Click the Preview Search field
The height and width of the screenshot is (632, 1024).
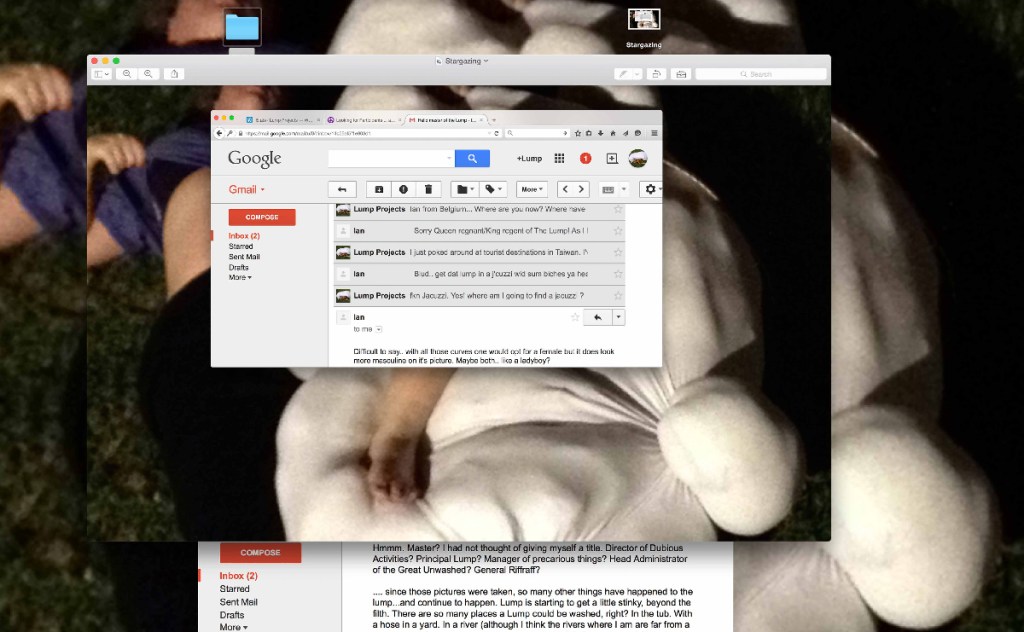(761, 74)
